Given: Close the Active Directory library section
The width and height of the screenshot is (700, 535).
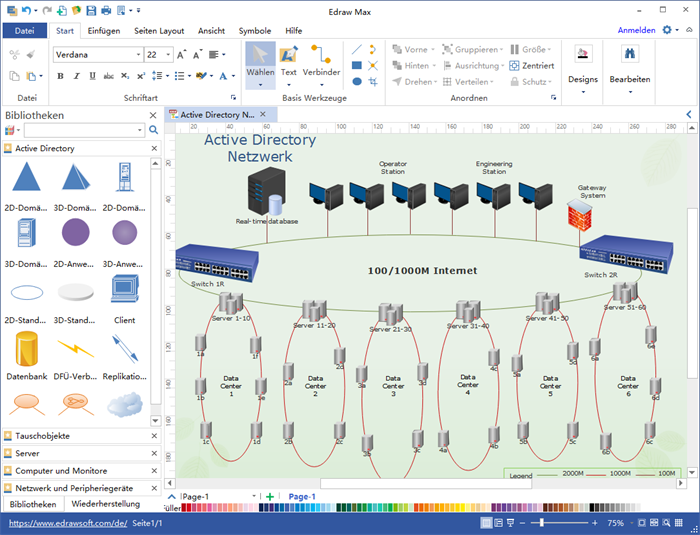Looking at the screenshot, I should pos(154,148).
